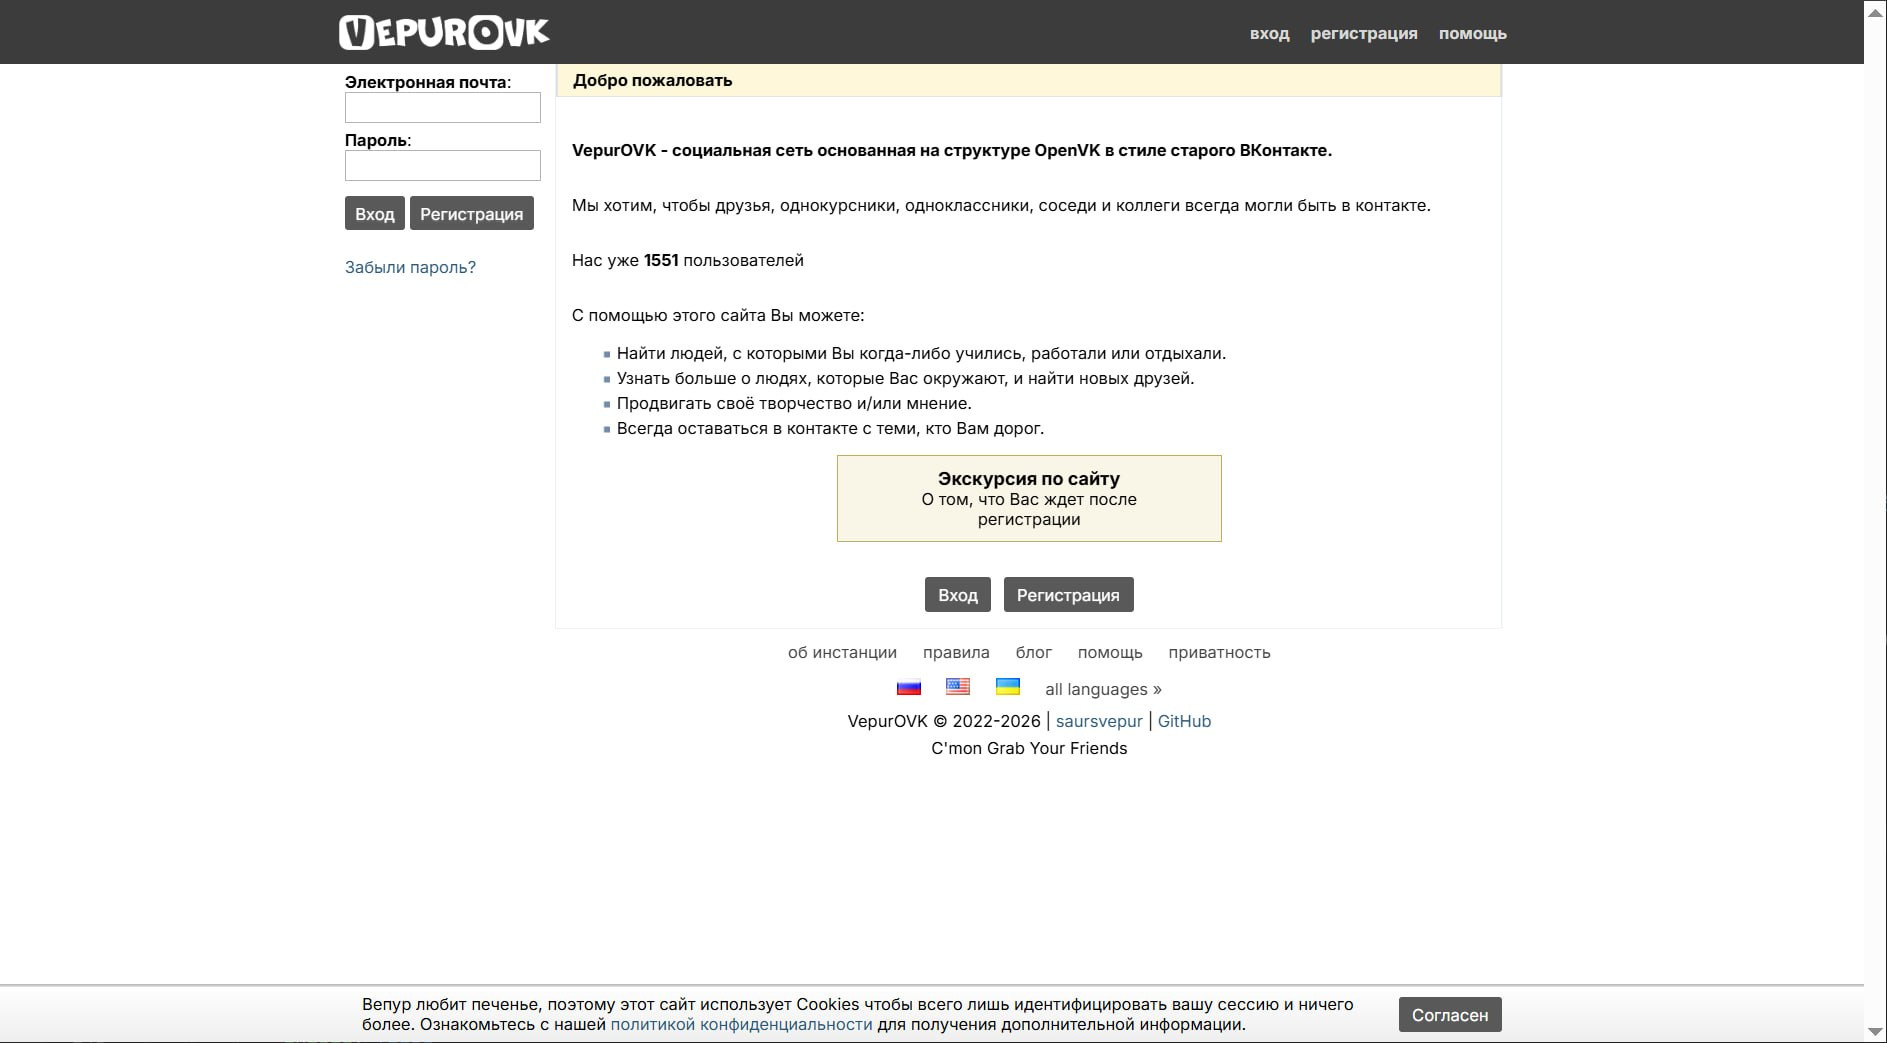The width and height of the screenshot is (1887, 1043).
Task: Click the 'Добро пожаловать' heading text
Action: 652,80
